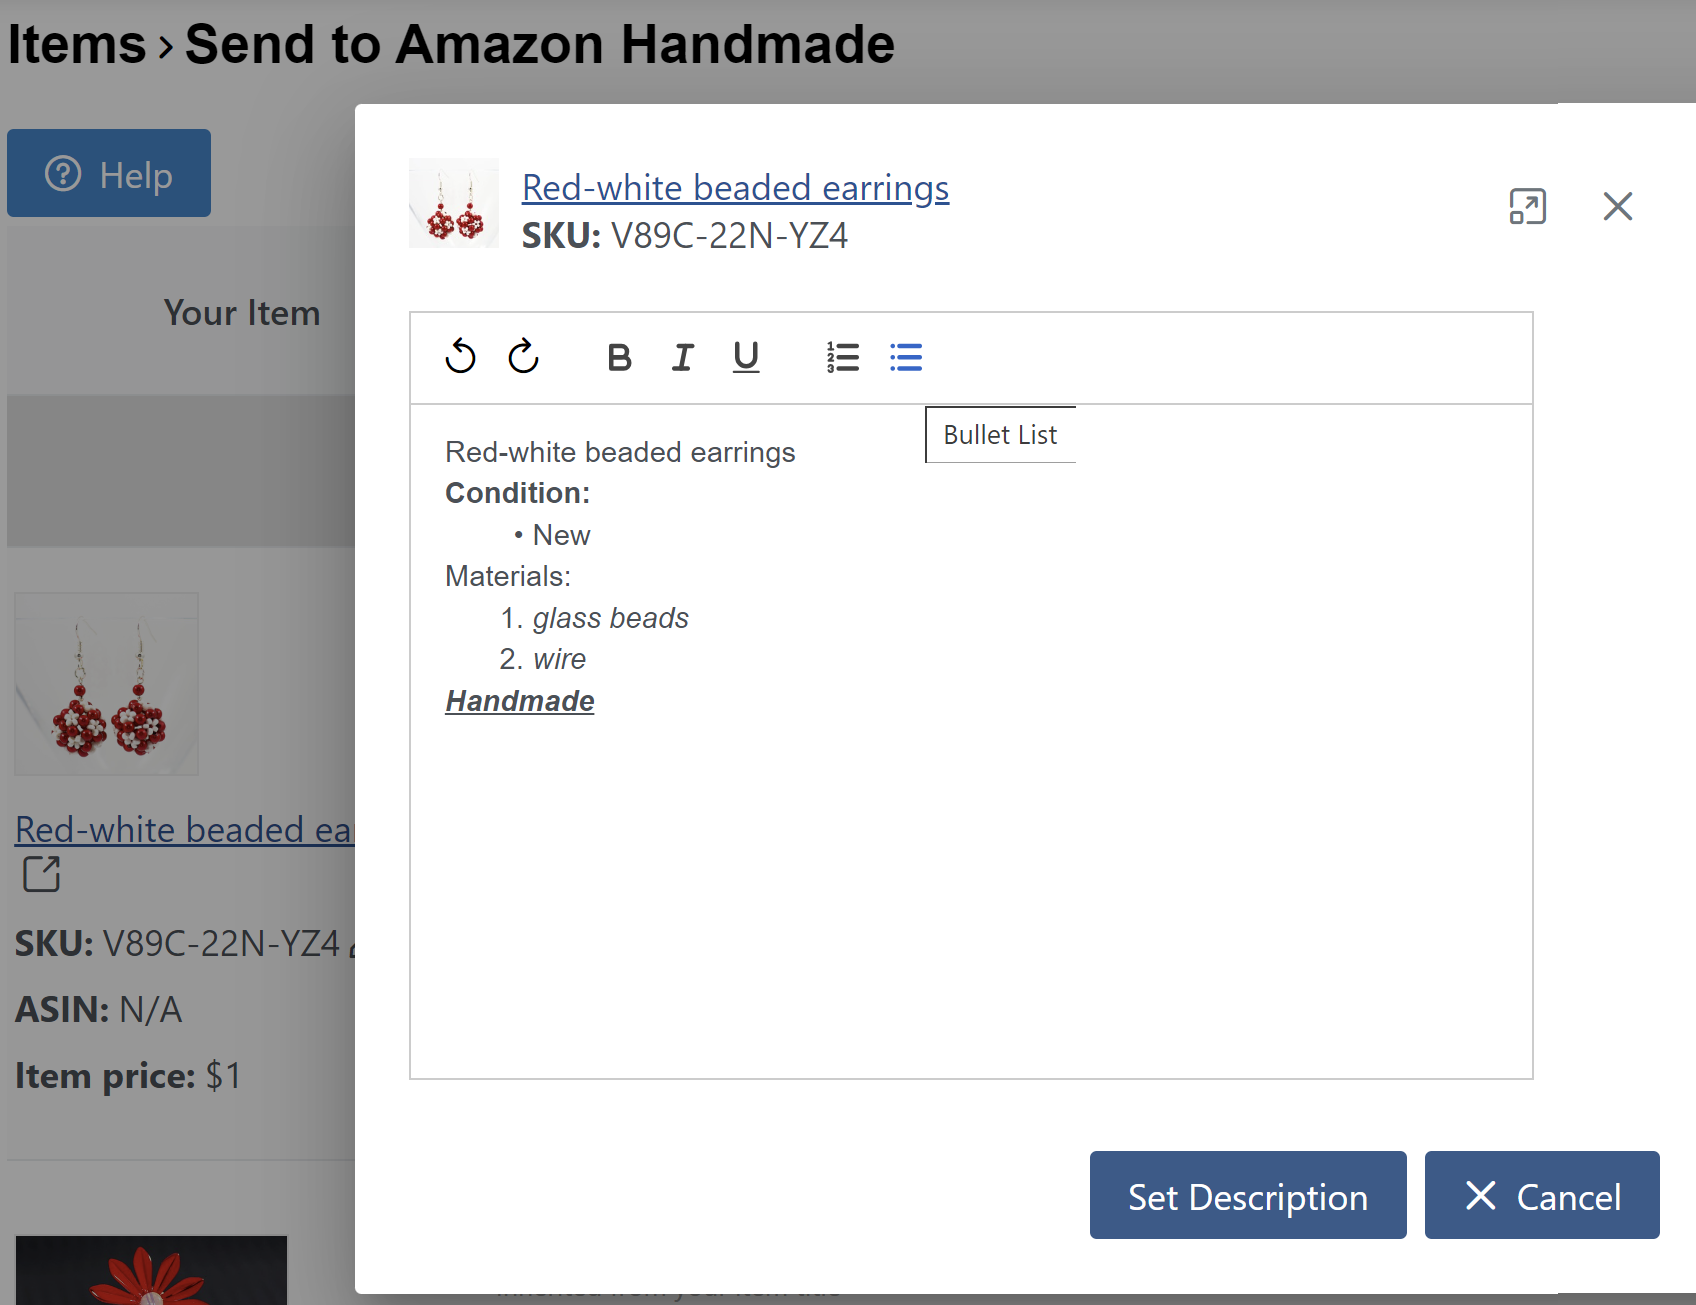This screenshot has height=1305, width=1696.
Task: Apply numbered list formatting
Action: [843, 357]
